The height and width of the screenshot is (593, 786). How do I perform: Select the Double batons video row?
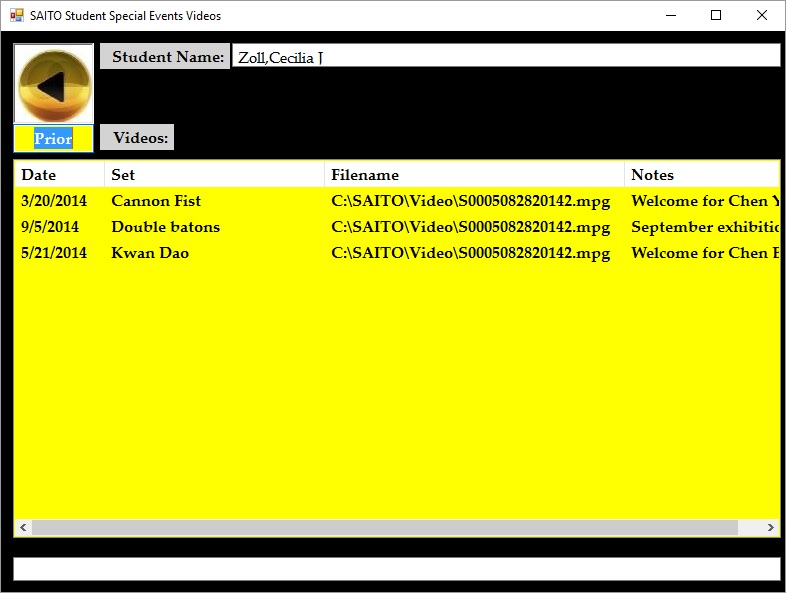pyautogui.click(x=165, y=227)
